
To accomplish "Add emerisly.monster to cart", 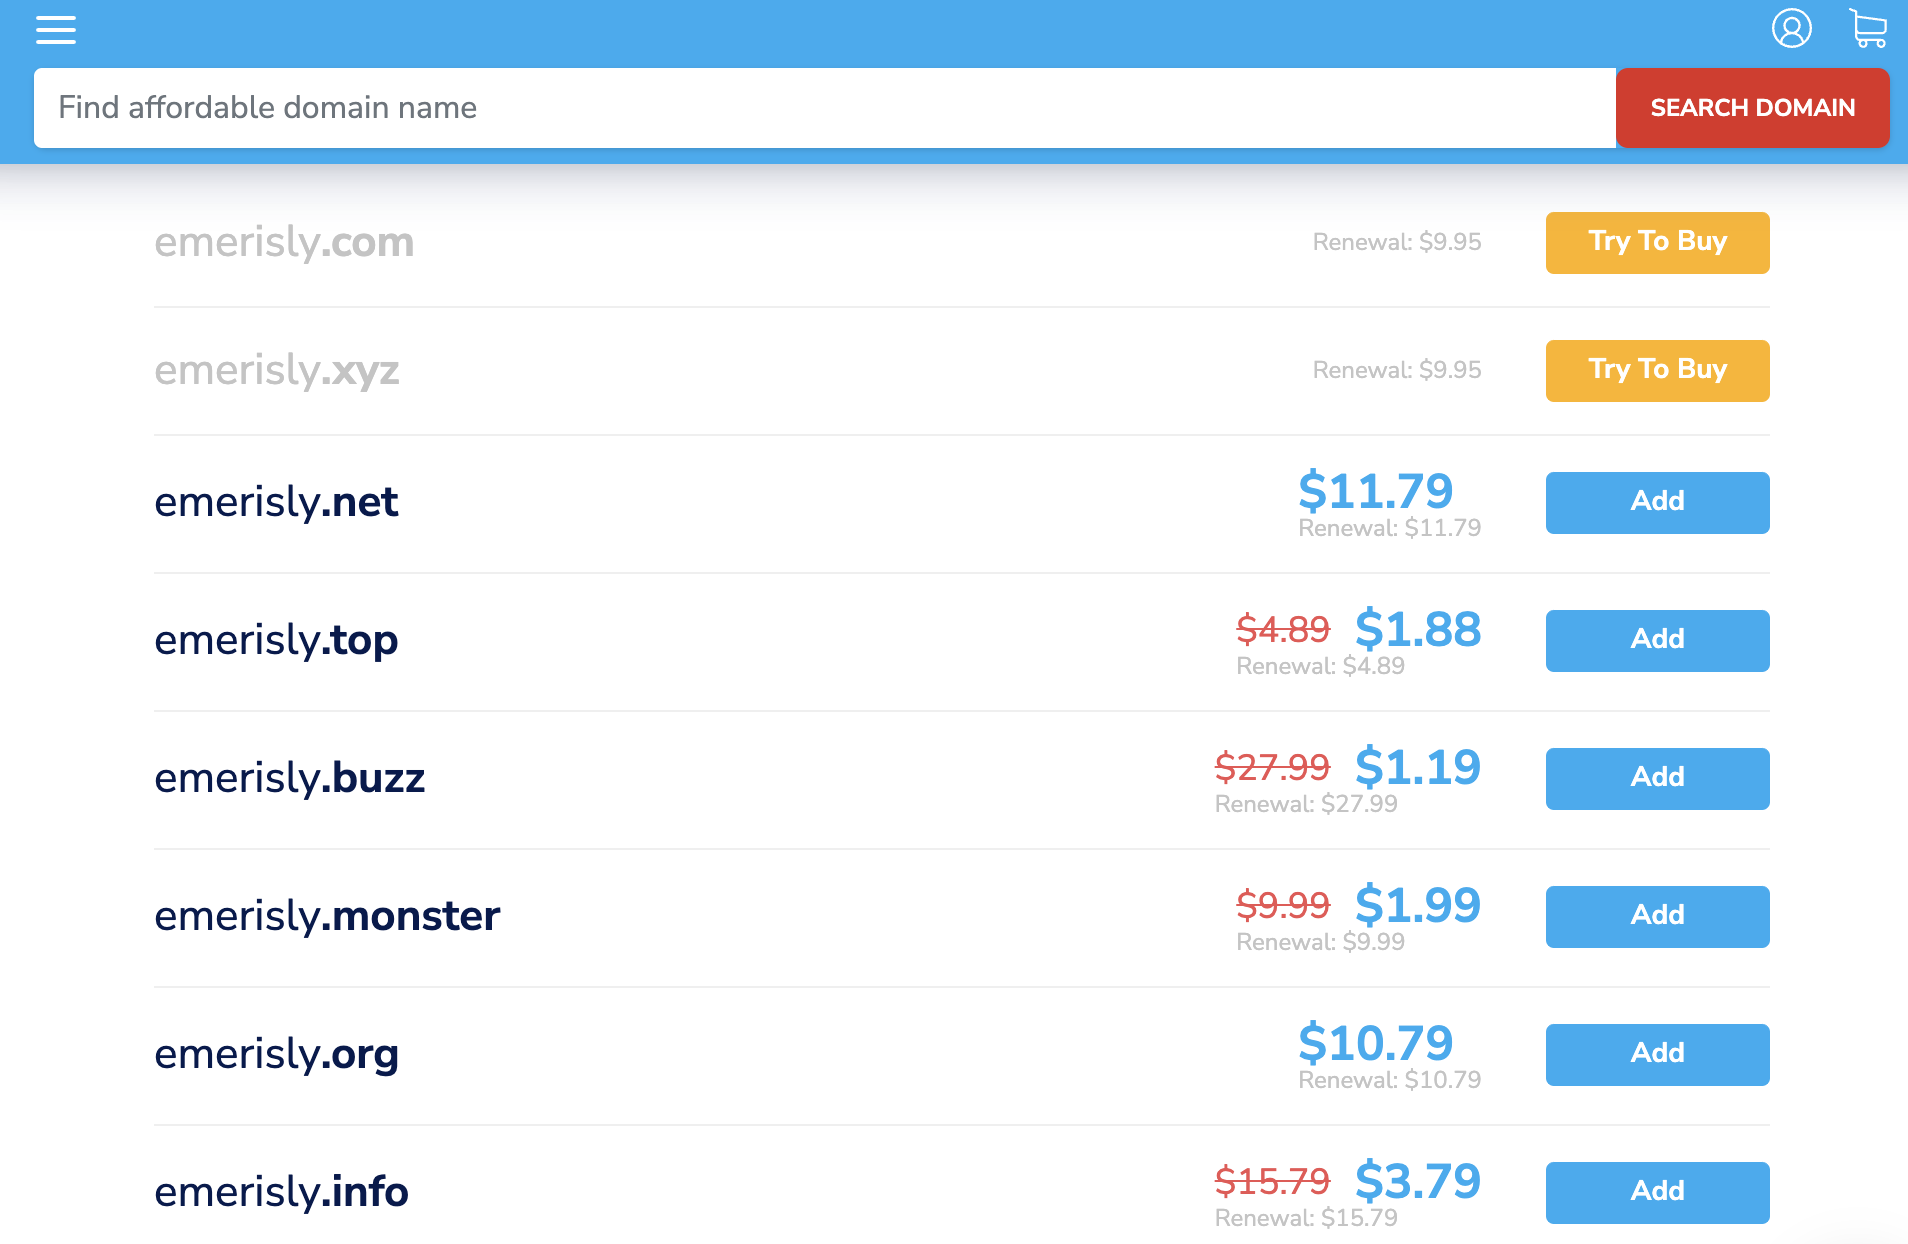I will [1657, 916].
